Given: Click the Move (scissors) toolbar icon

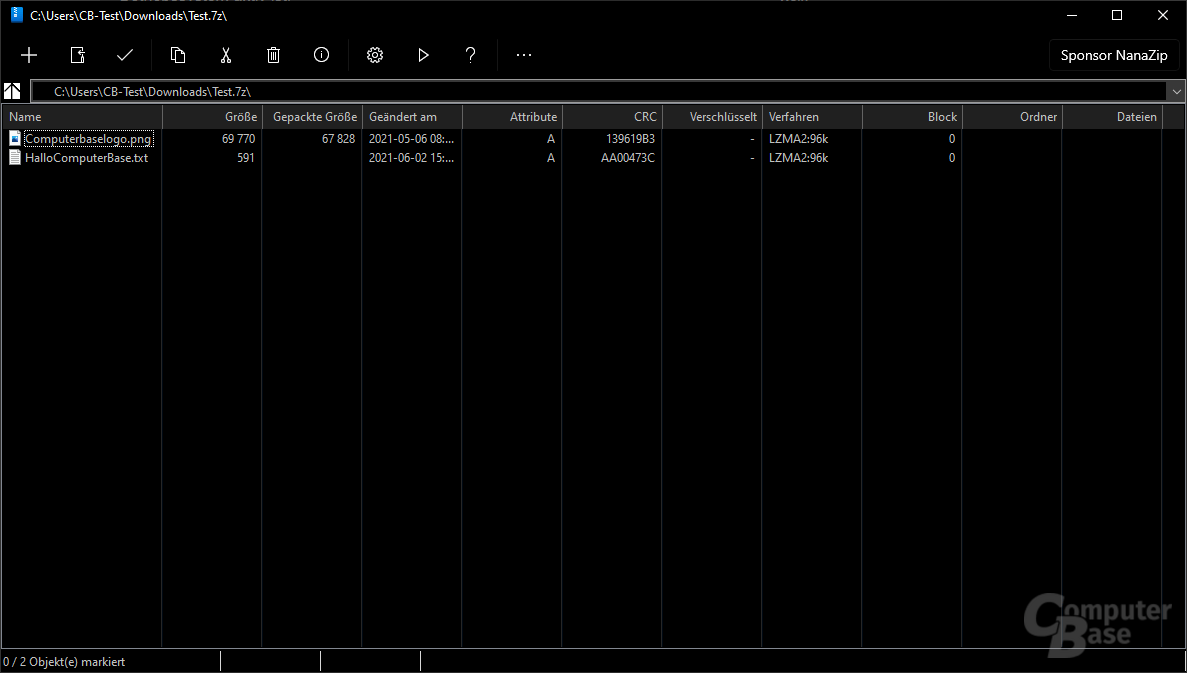Looking at the screenshot, I should coord(226,55).
